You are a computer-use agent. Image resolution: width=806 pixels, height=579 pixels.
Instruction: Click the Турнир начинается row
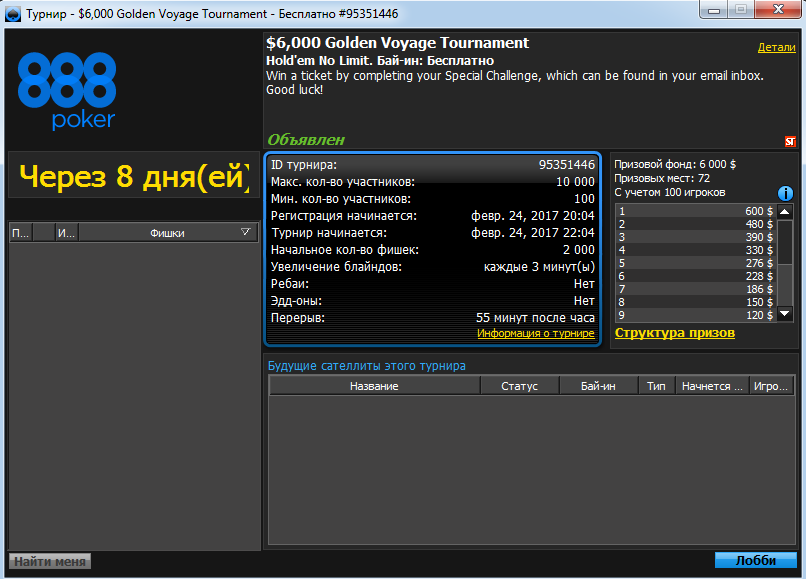click(432, 232)
